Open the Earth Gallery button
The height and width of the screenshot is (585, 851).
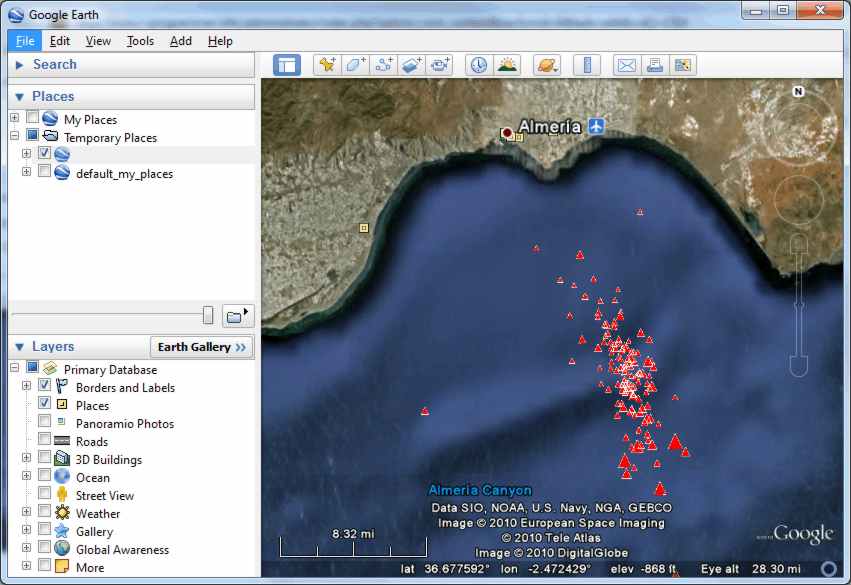tap(201, 347)
